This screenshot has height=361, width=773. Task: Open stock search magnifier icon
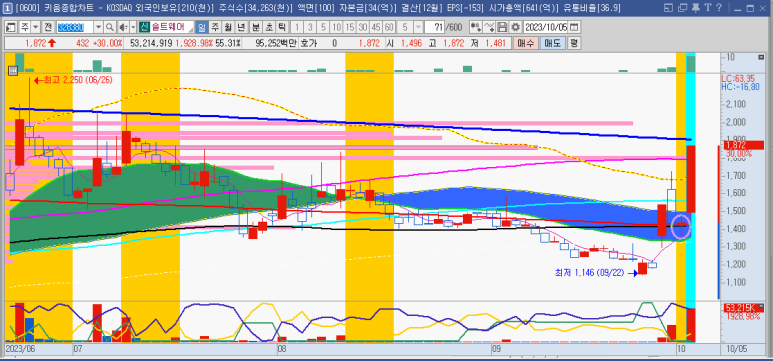point(109,27)
